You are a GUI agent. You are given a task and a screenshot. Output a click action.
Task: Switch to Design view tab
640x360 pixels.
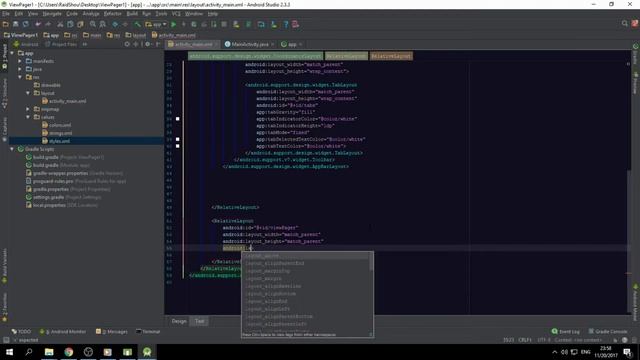[179, 321]
